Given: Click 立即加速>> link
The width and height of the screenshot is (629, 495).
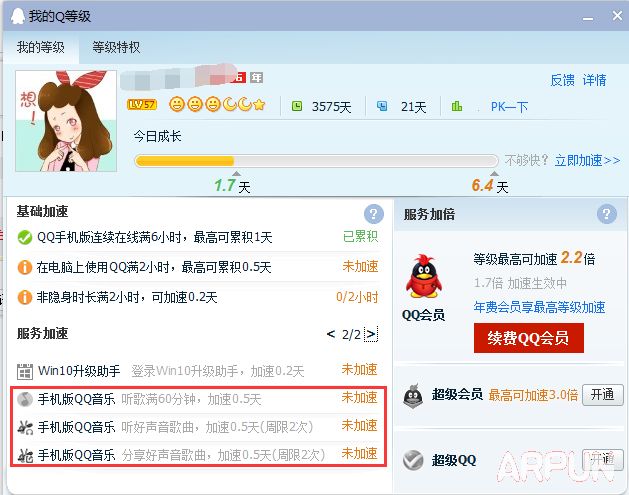Looking at the screenshot, I should tap(587, 160).
